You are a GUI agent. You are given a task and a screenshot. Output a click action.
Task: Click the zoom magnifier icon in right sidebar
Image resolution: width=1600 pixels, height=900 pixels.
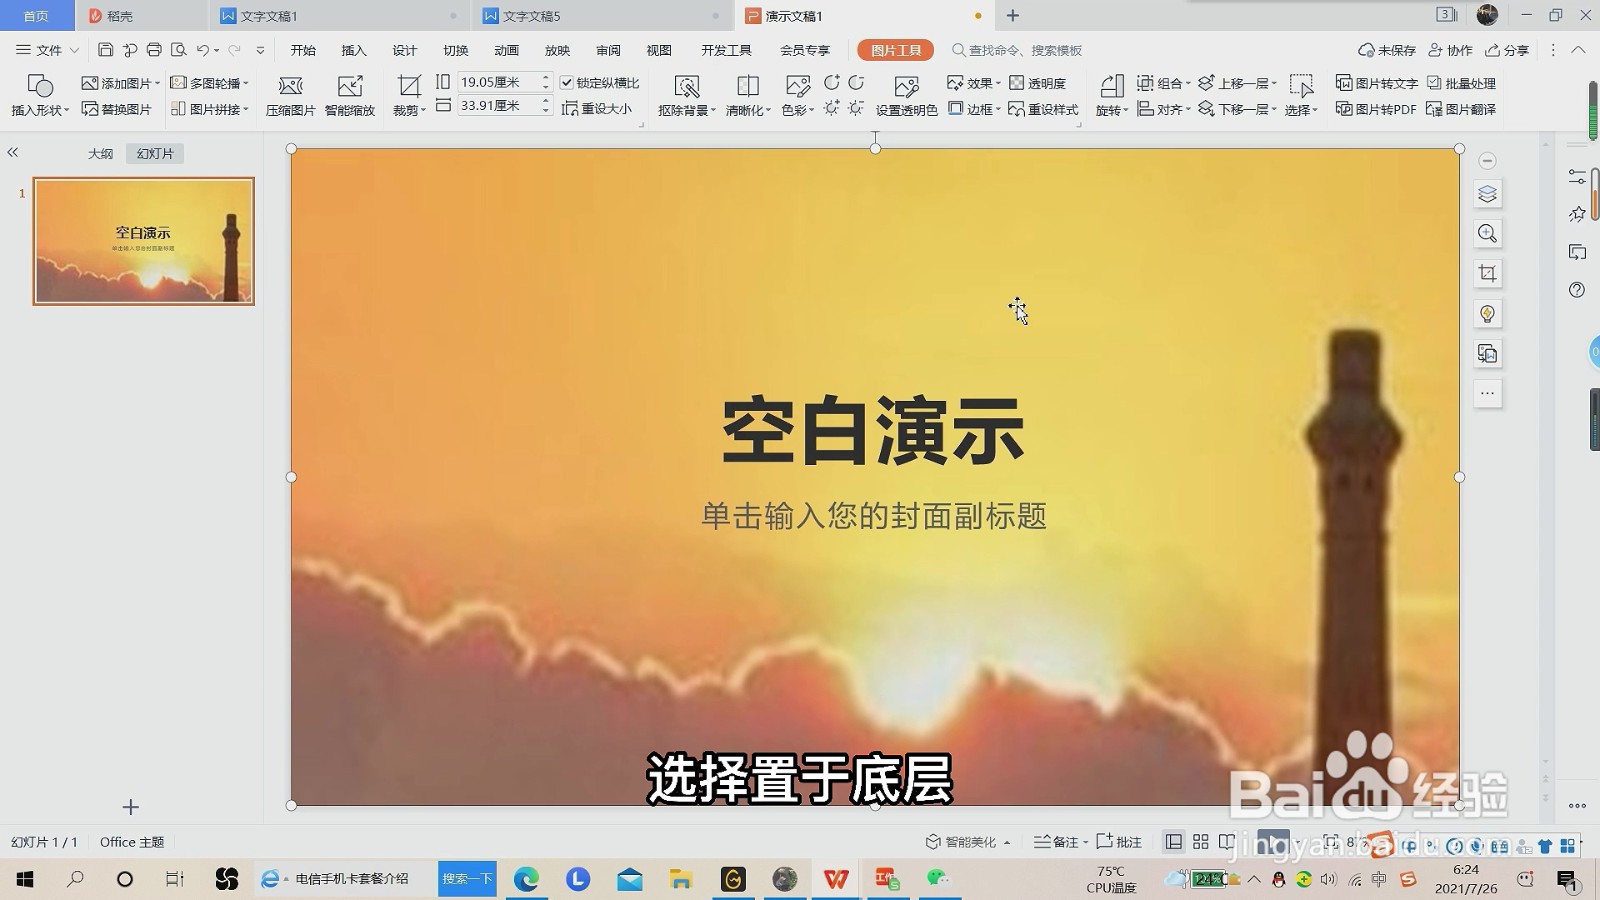tap(1487, 233)
